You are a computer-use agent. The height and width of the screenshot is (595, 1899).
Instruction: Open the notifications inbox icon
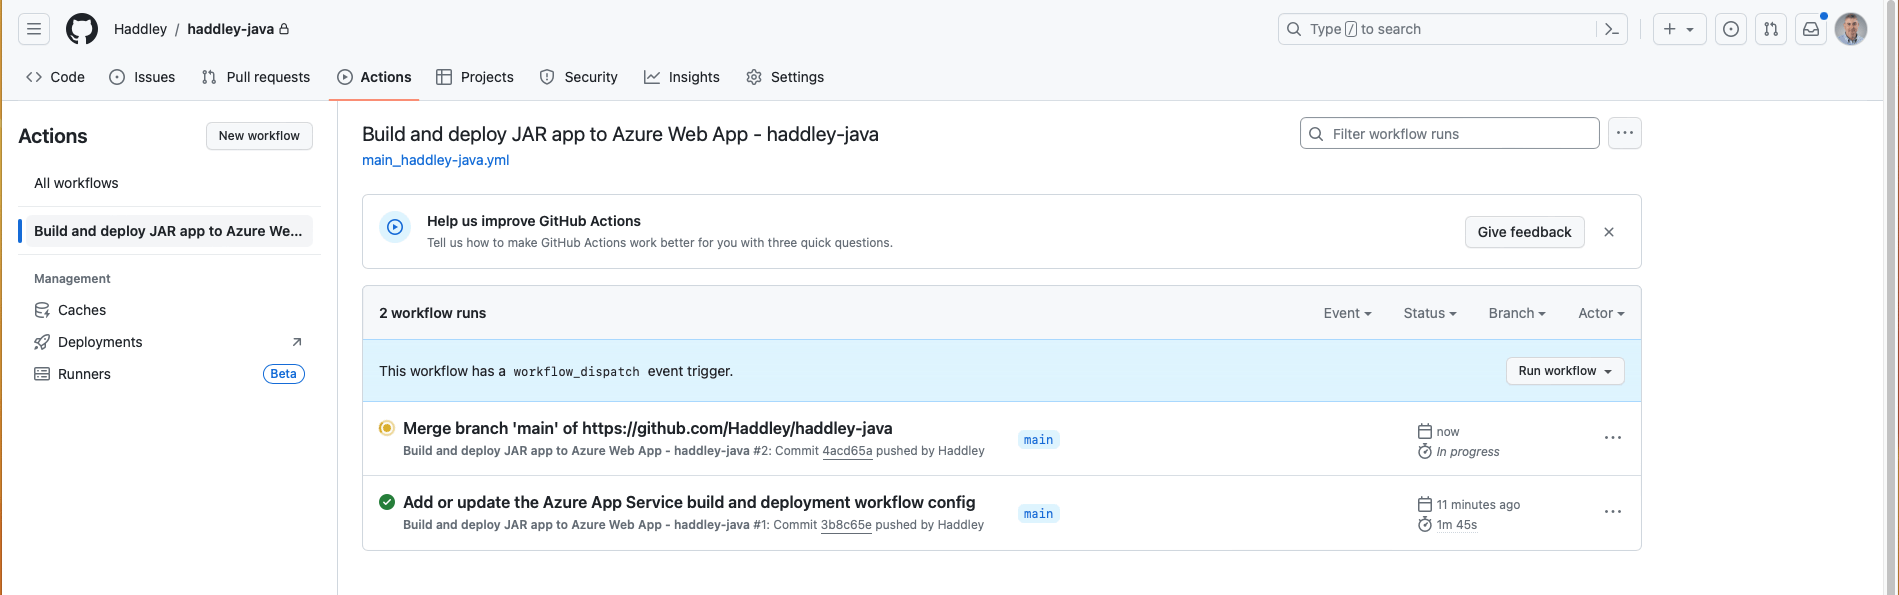point(1811,29)
